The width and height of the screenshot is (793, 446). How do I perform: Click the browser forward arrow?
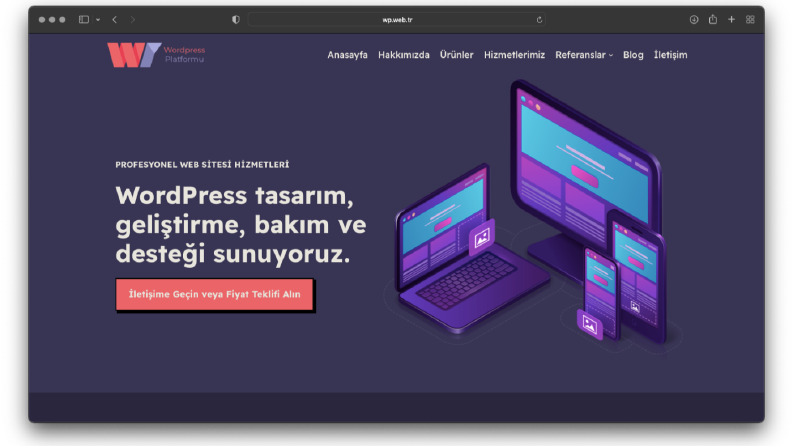pyautogui.click(x=133, y=20)
